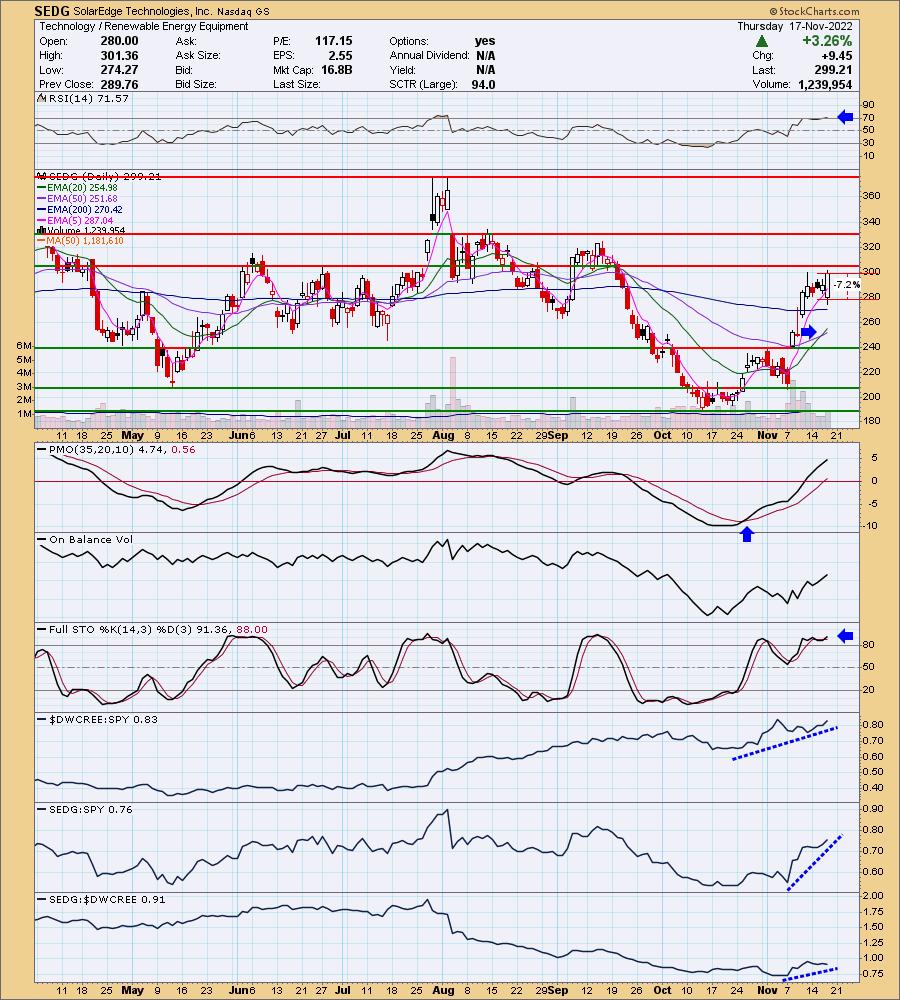
Task: Click the $DWCREE:SPY 0.83 panel label
Action: coord(103,719)
